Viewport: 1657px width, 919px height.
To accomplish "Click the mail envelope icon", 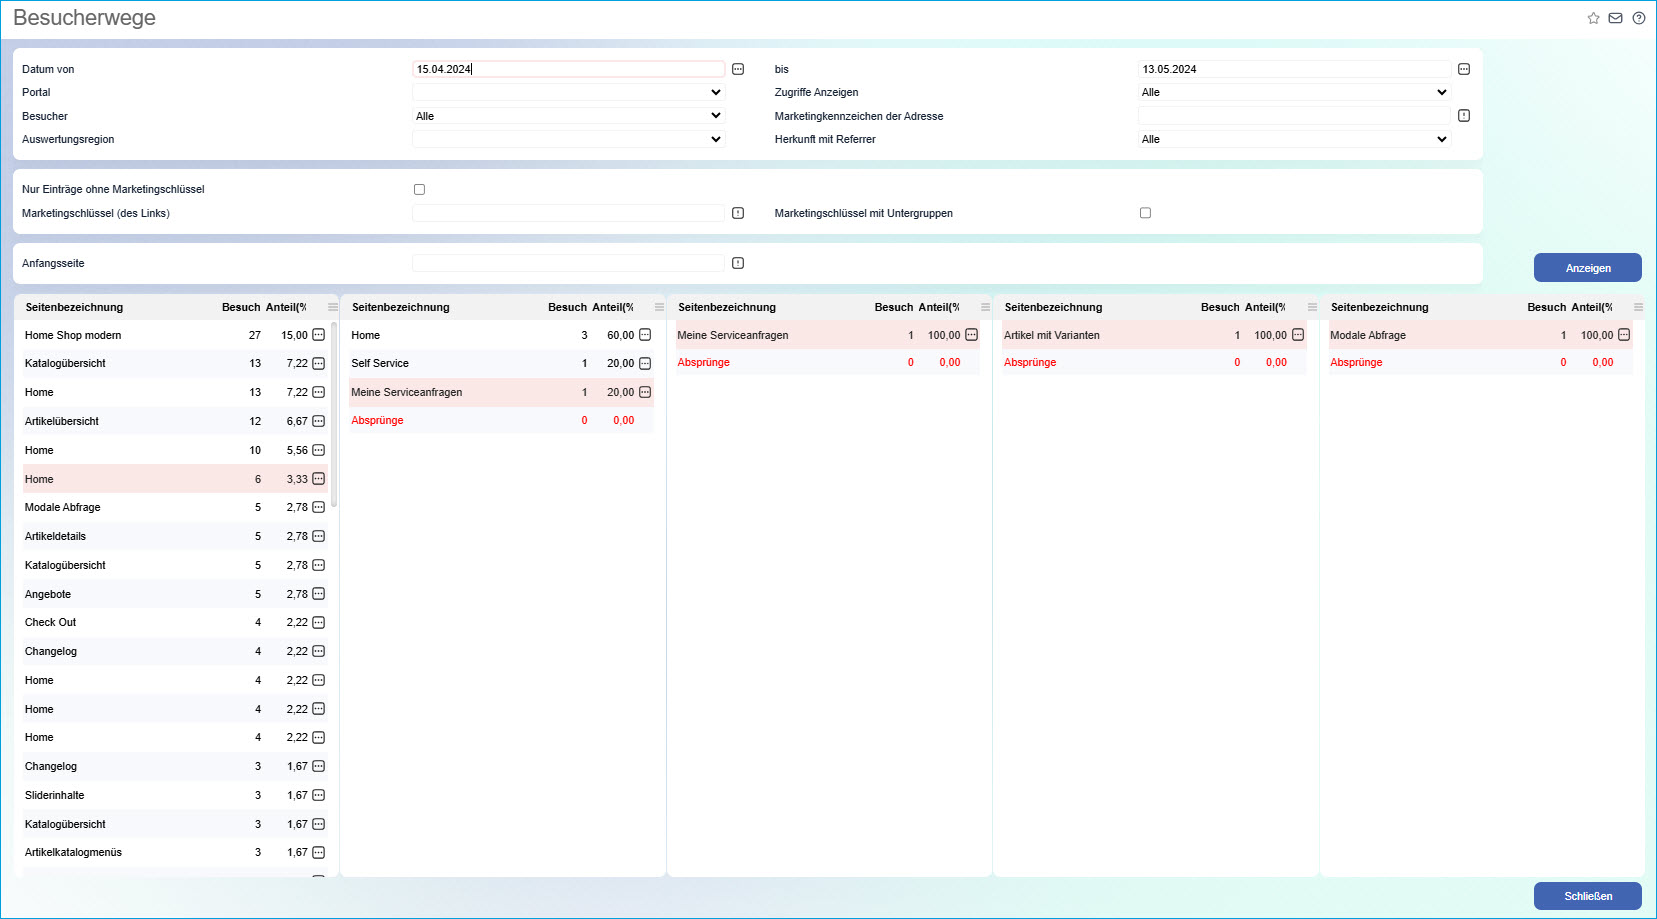I will 1615,18.
